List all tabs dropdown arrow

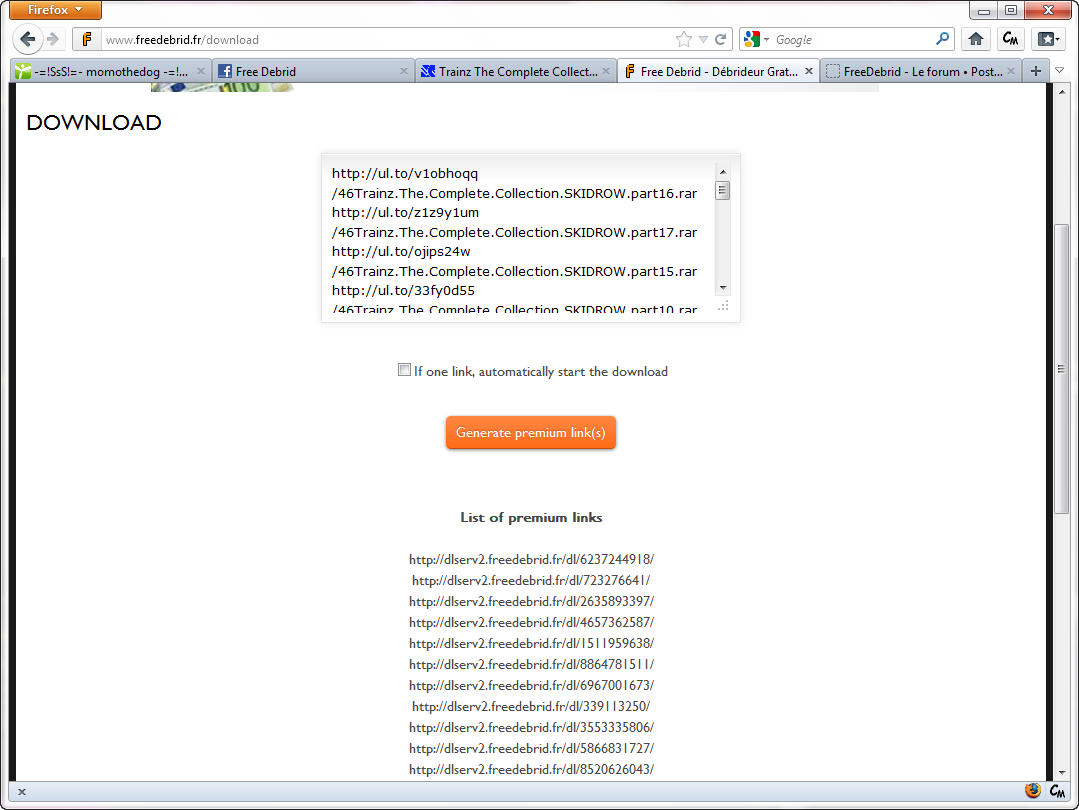tap(1060, 71)
